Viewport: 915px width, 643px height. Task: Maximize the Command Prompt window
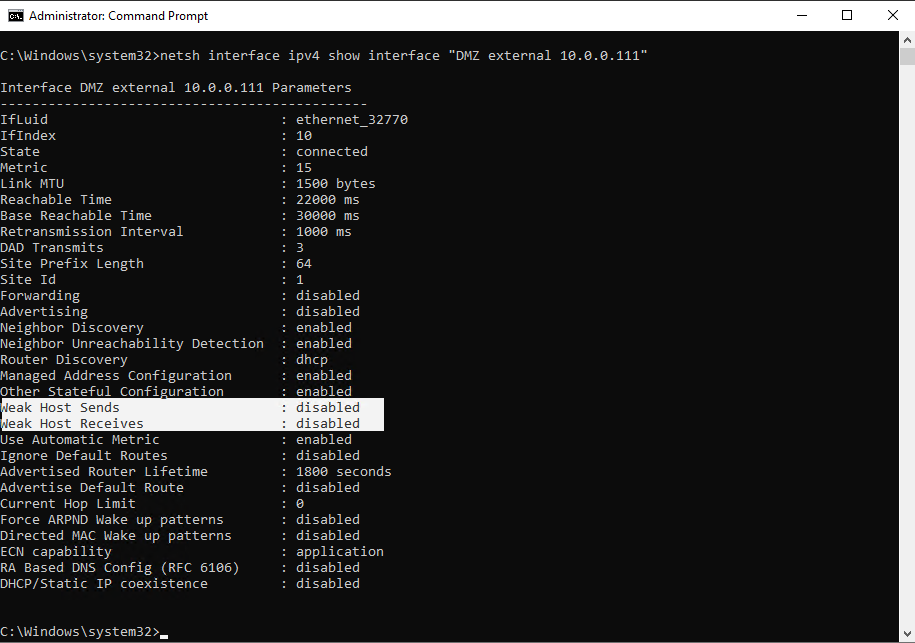pos(847,16)
